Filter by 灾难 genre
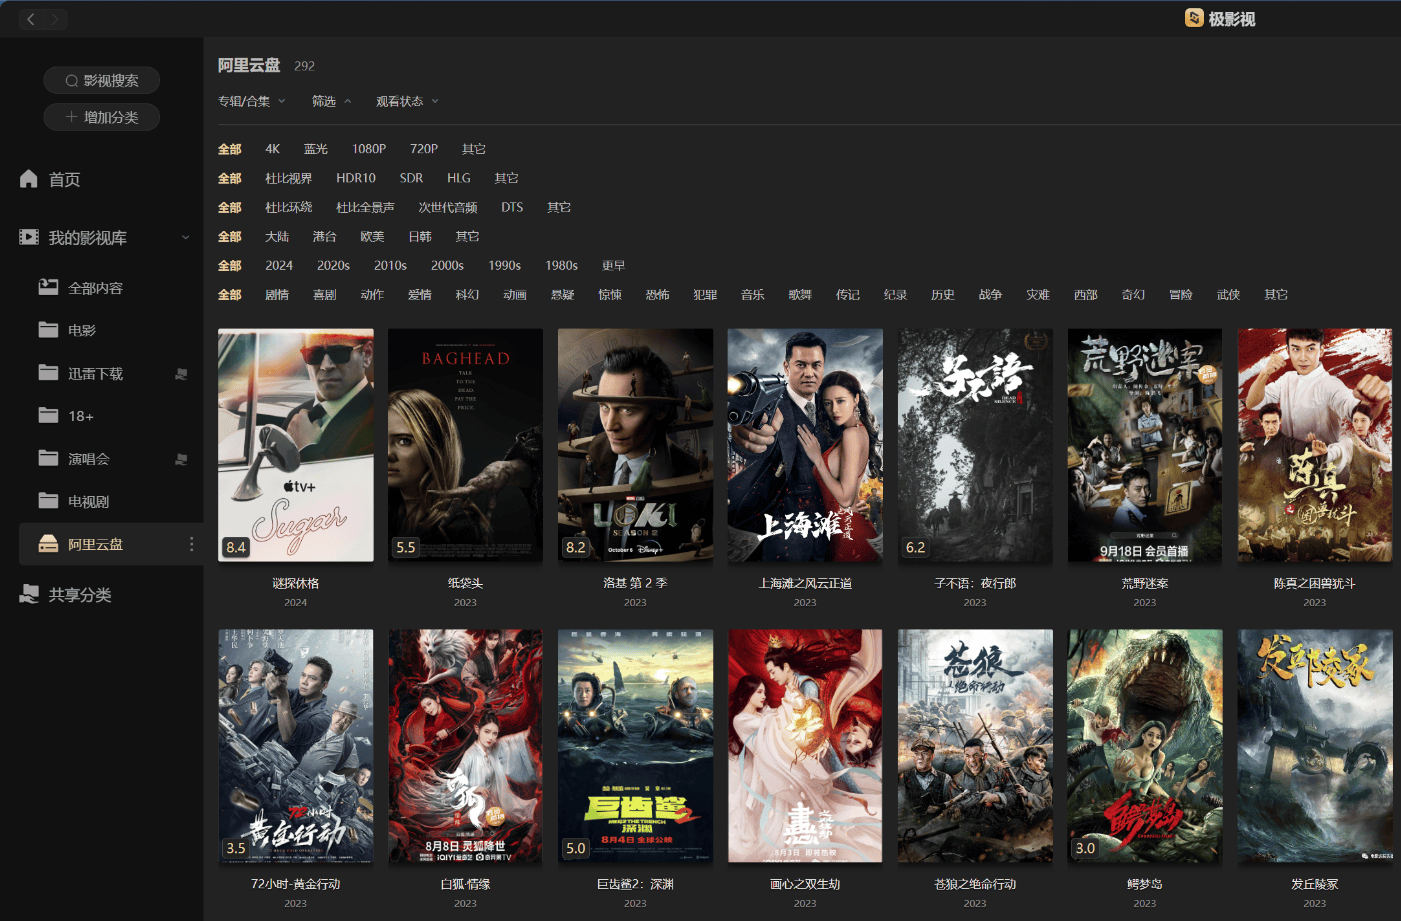The image size is (1401, 921). coord(1038,294)
